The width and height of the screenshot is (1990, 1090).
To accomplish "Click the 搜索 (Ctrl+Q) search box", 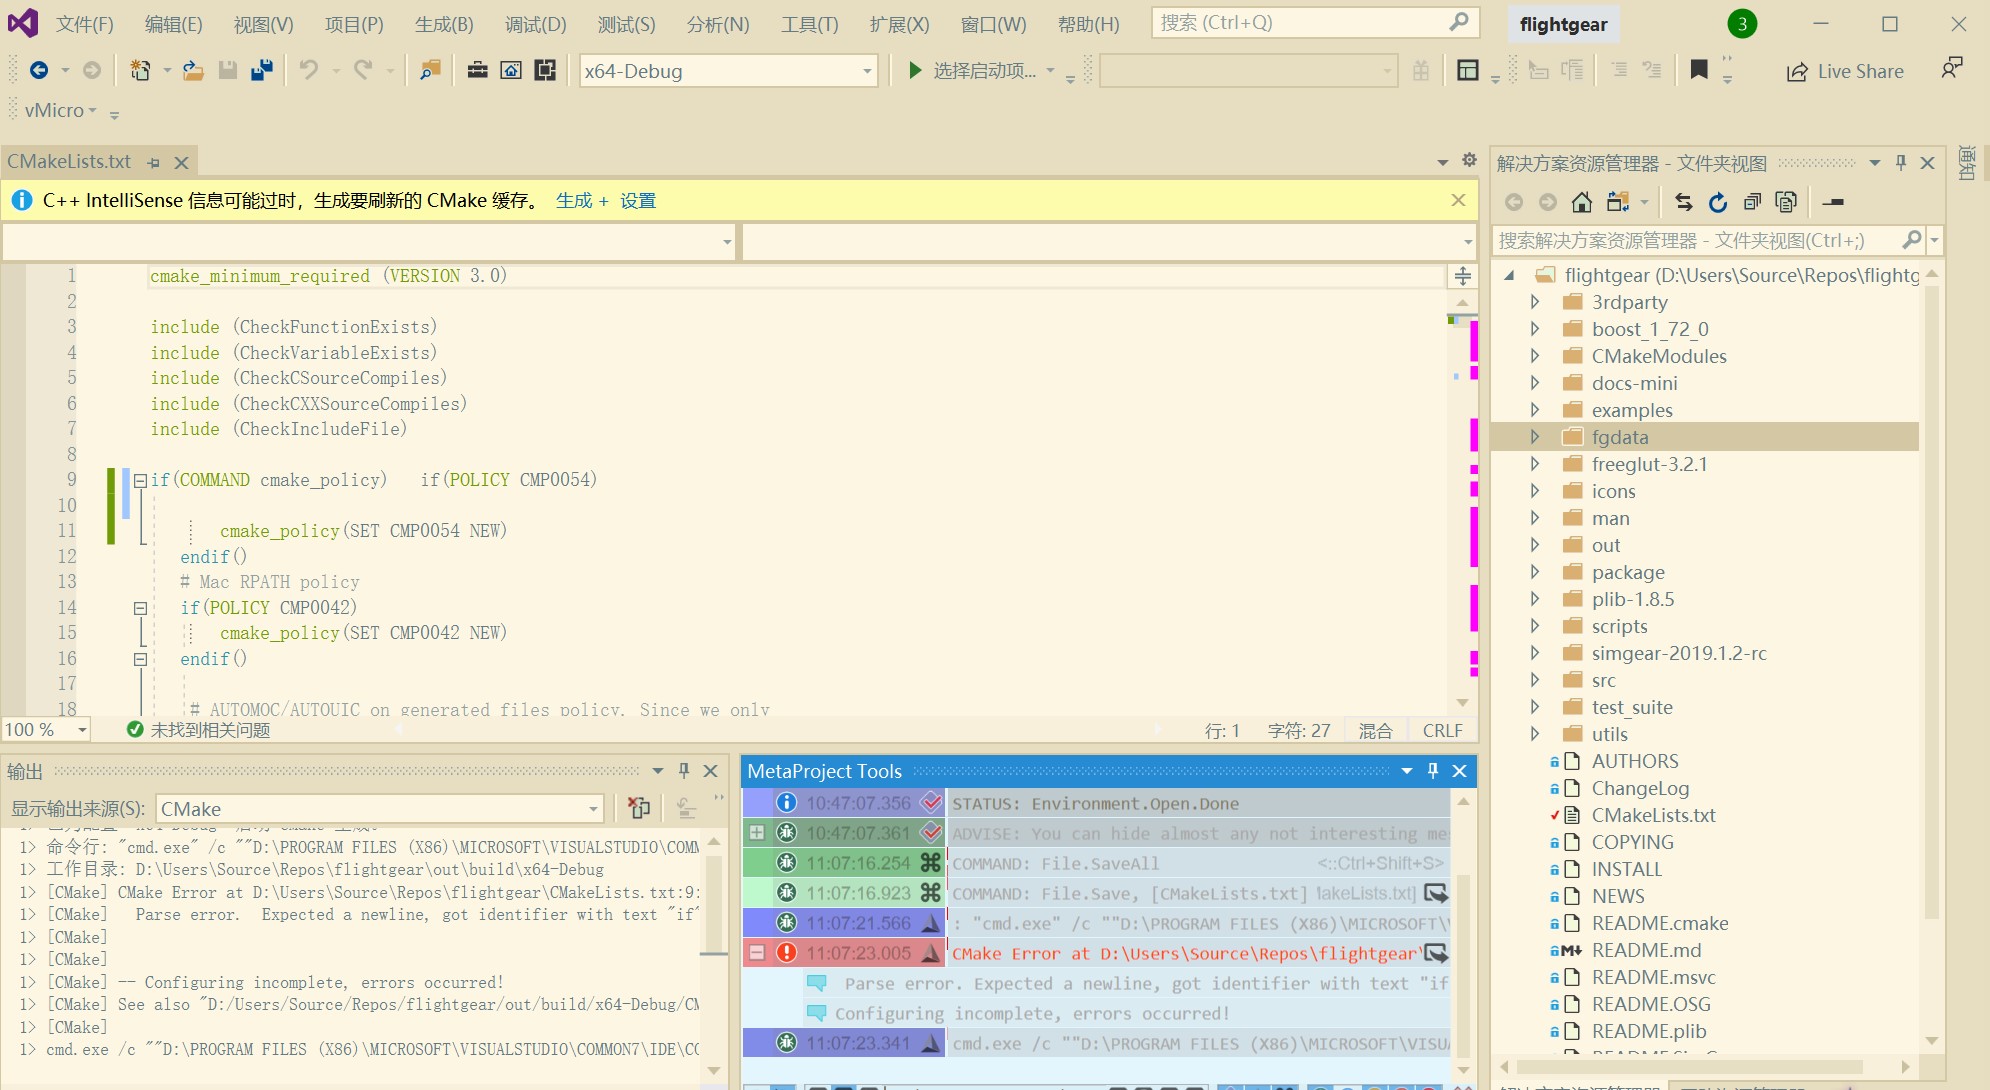I will pos(1315,23).
